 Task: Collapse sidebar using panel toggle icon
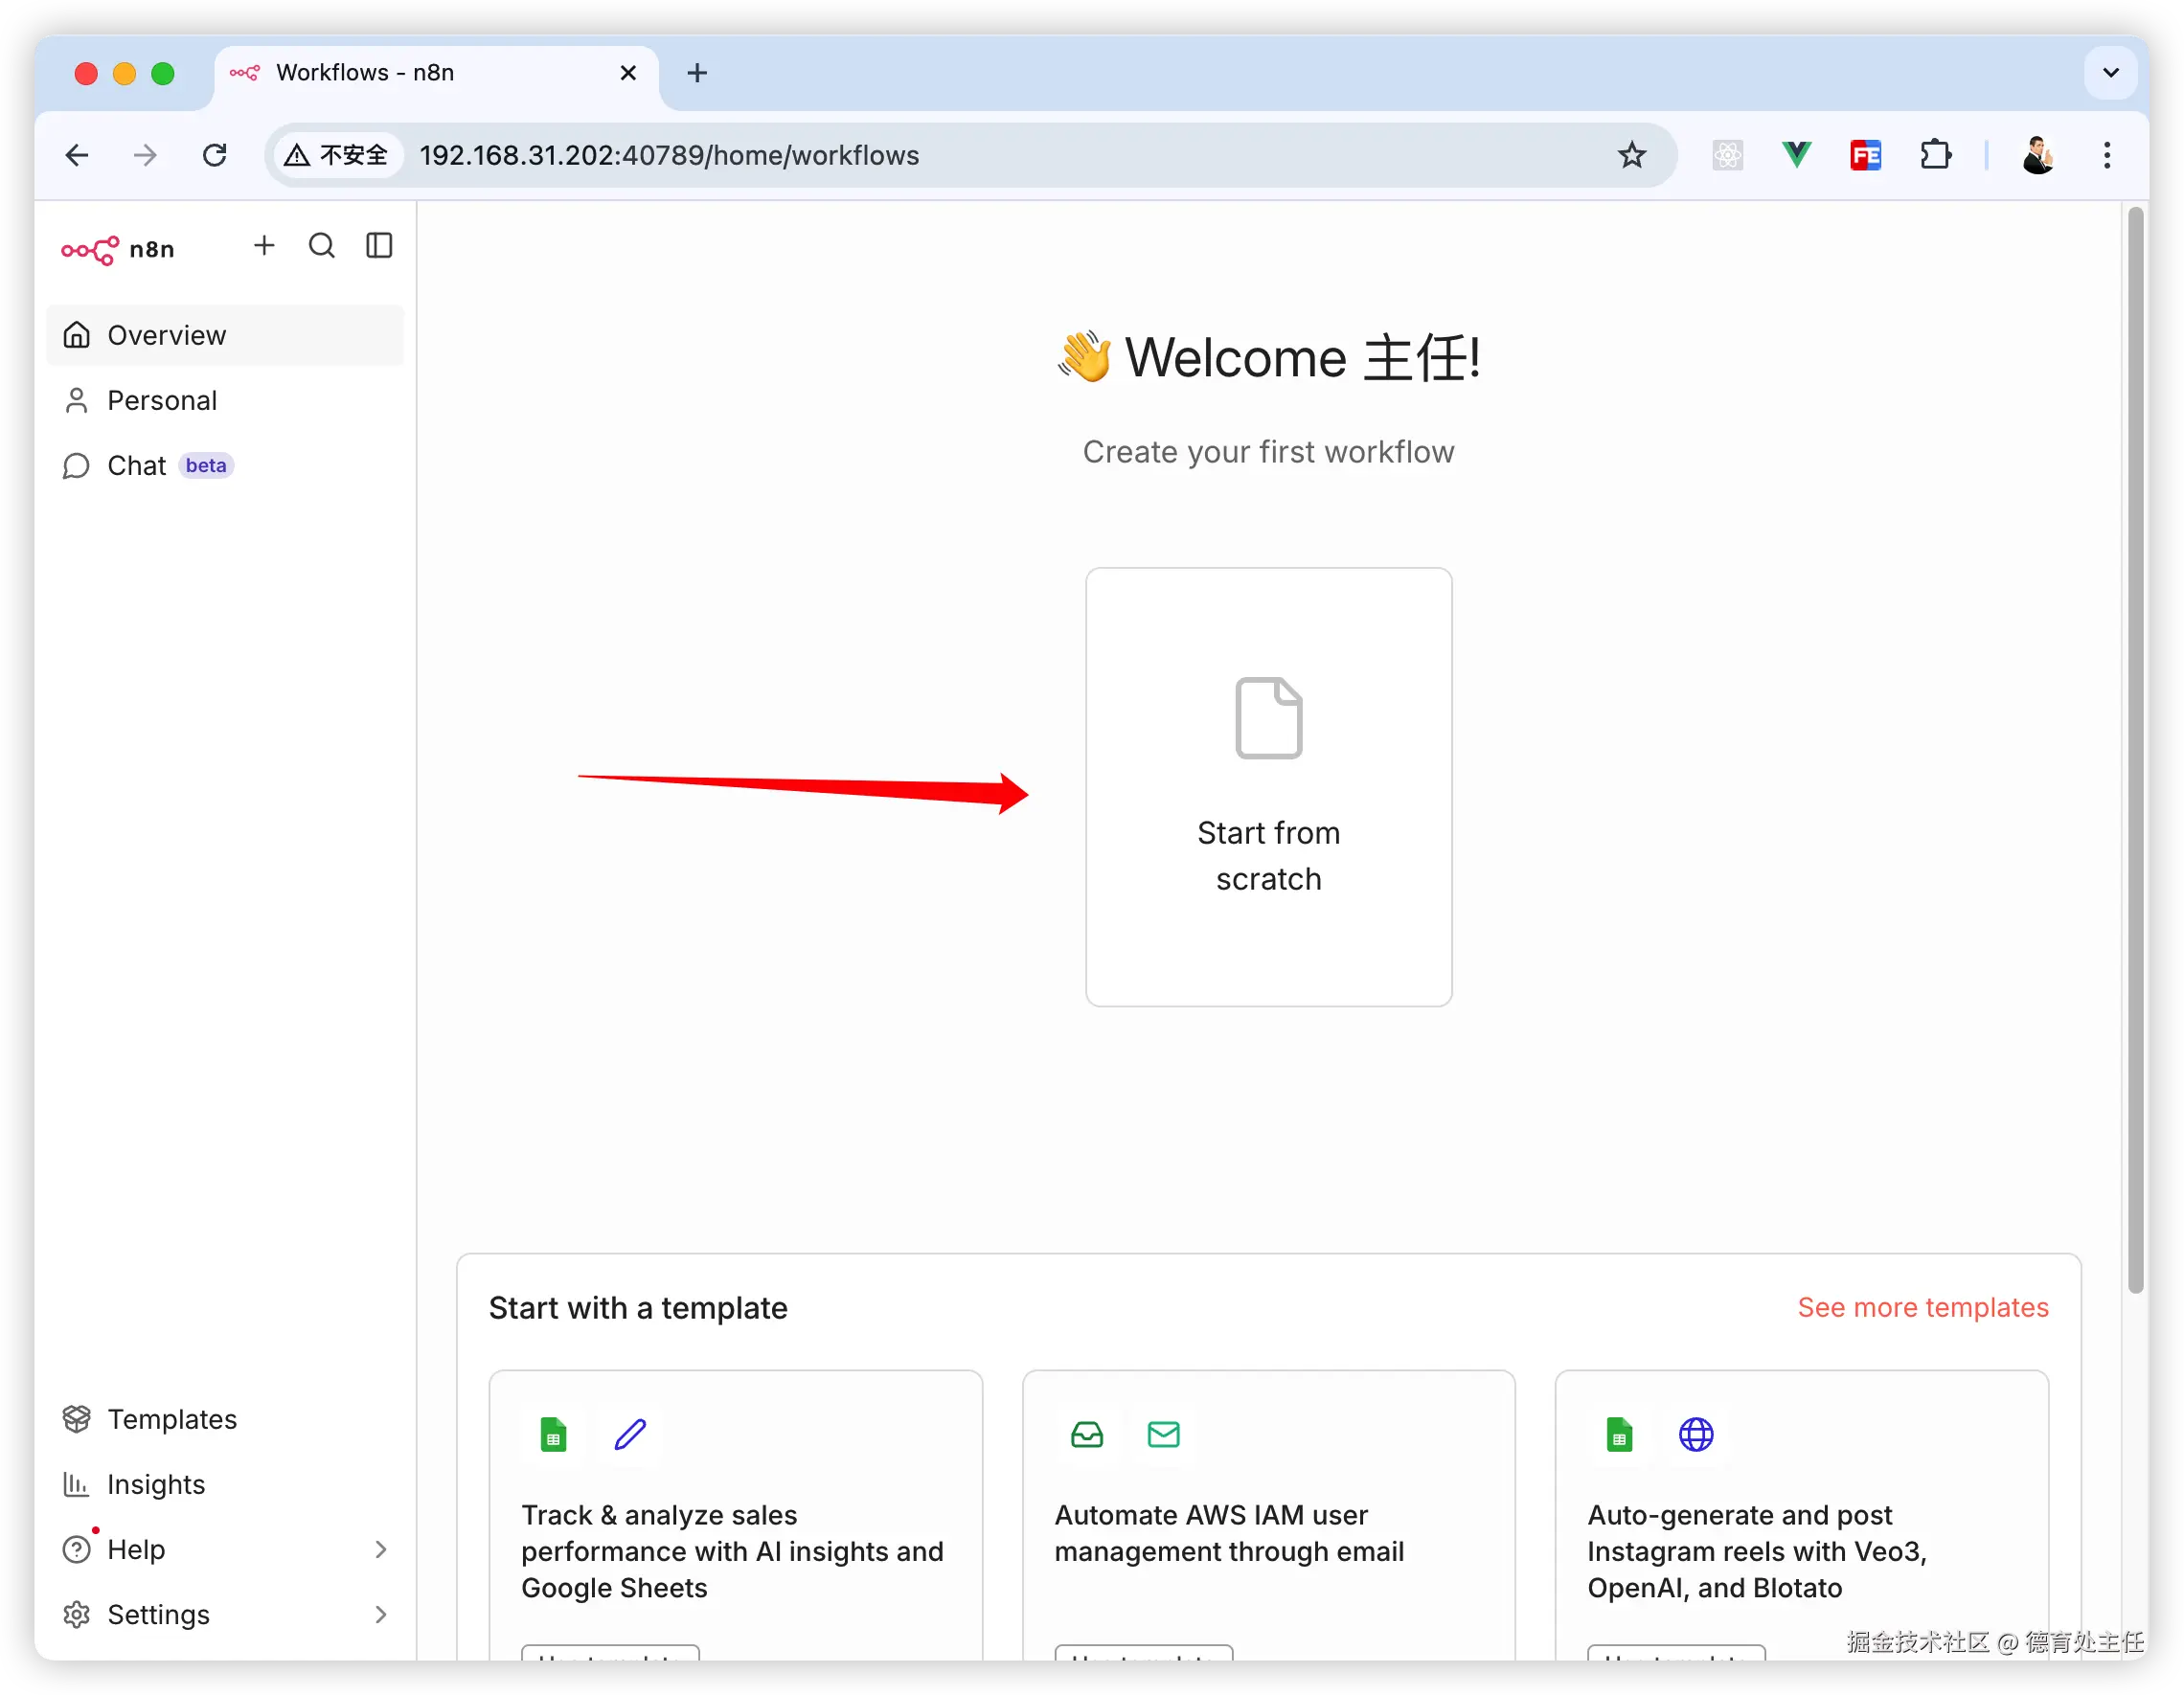click(379, 246)
